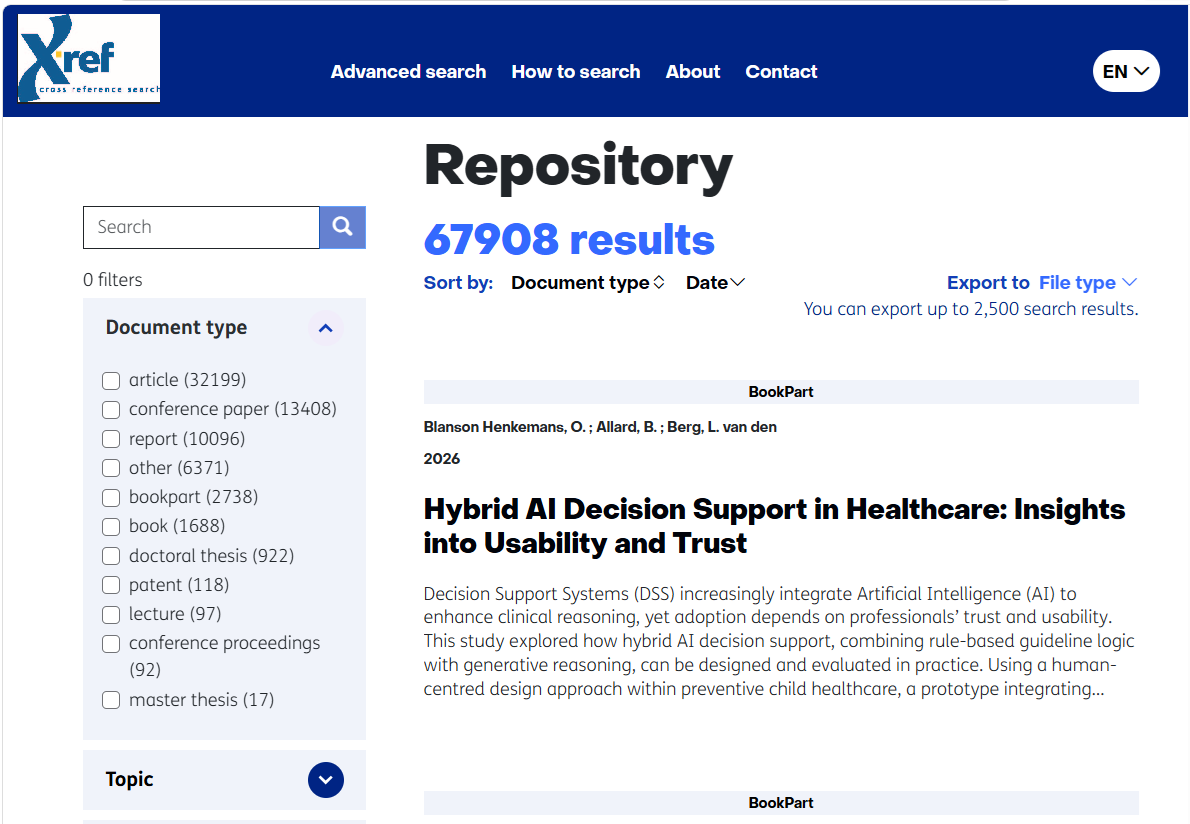Click the second BookPart label at the bottom
This screenshot has width=1190, height=824.
pos(781,803)
